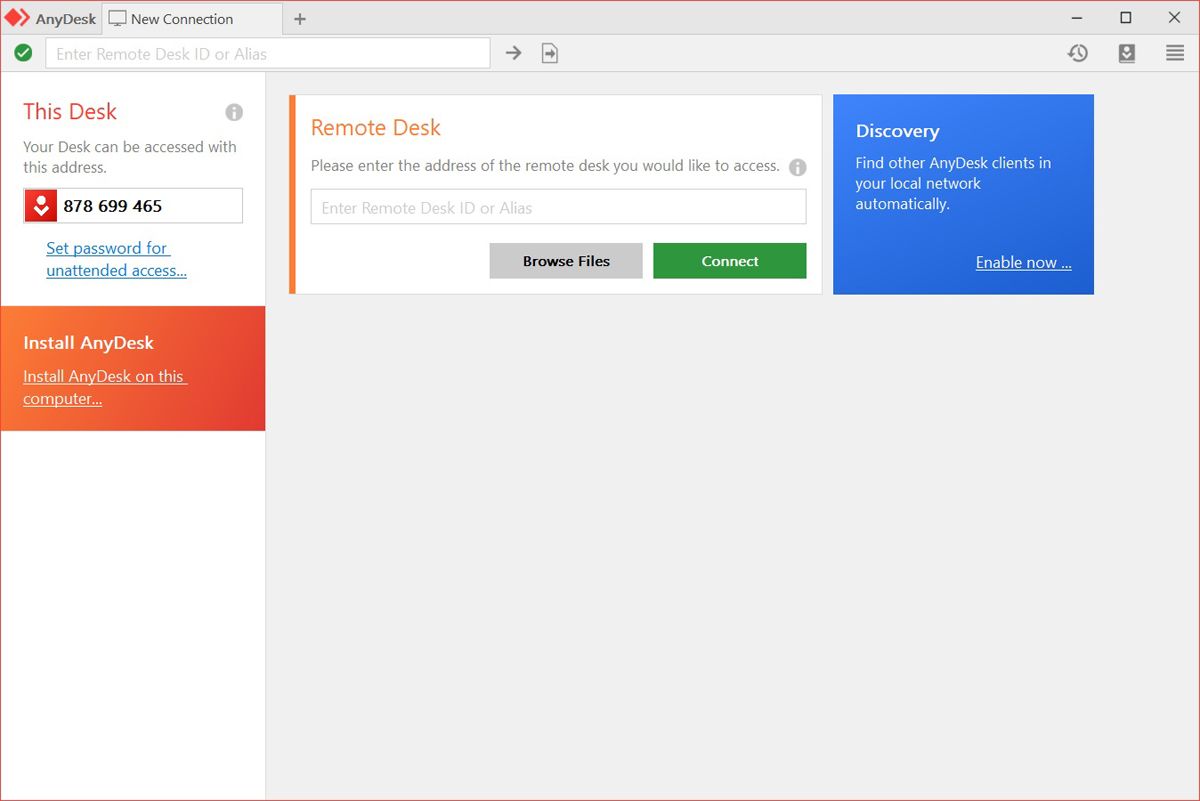The image size is (1200, 801).
Task: Open a new tab with plus button
Action: click(300, 19)
